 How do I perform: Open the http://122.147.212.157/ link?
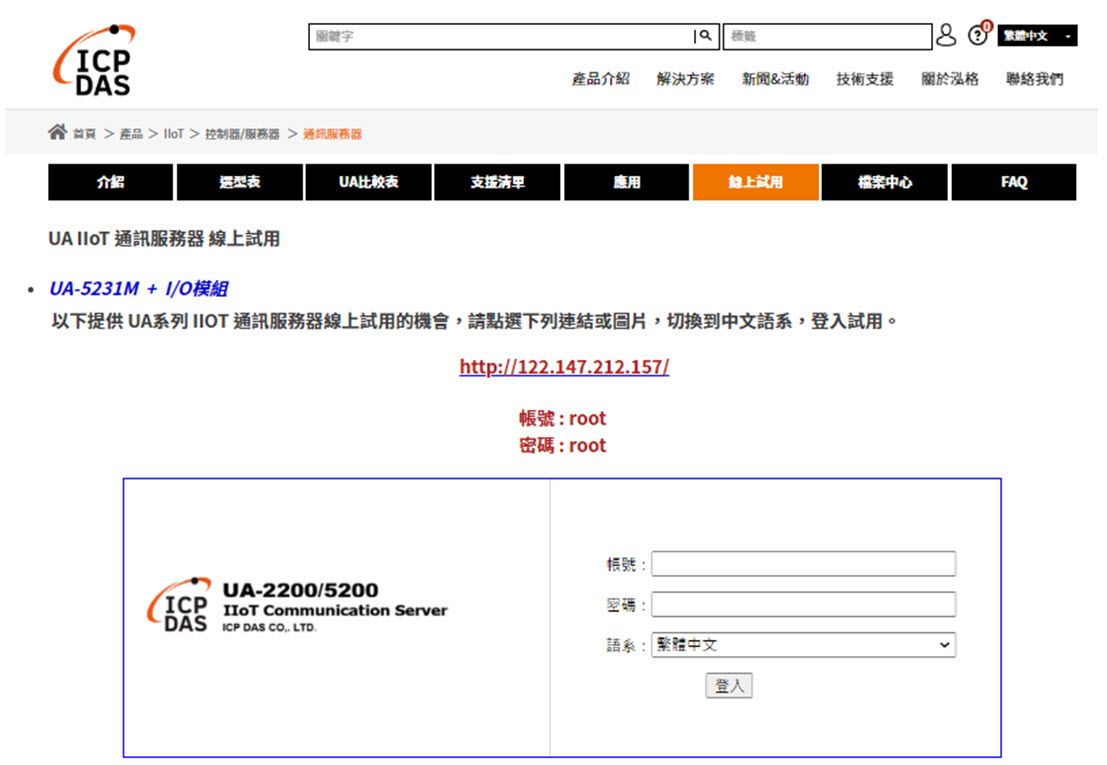(x=564, y=367)
